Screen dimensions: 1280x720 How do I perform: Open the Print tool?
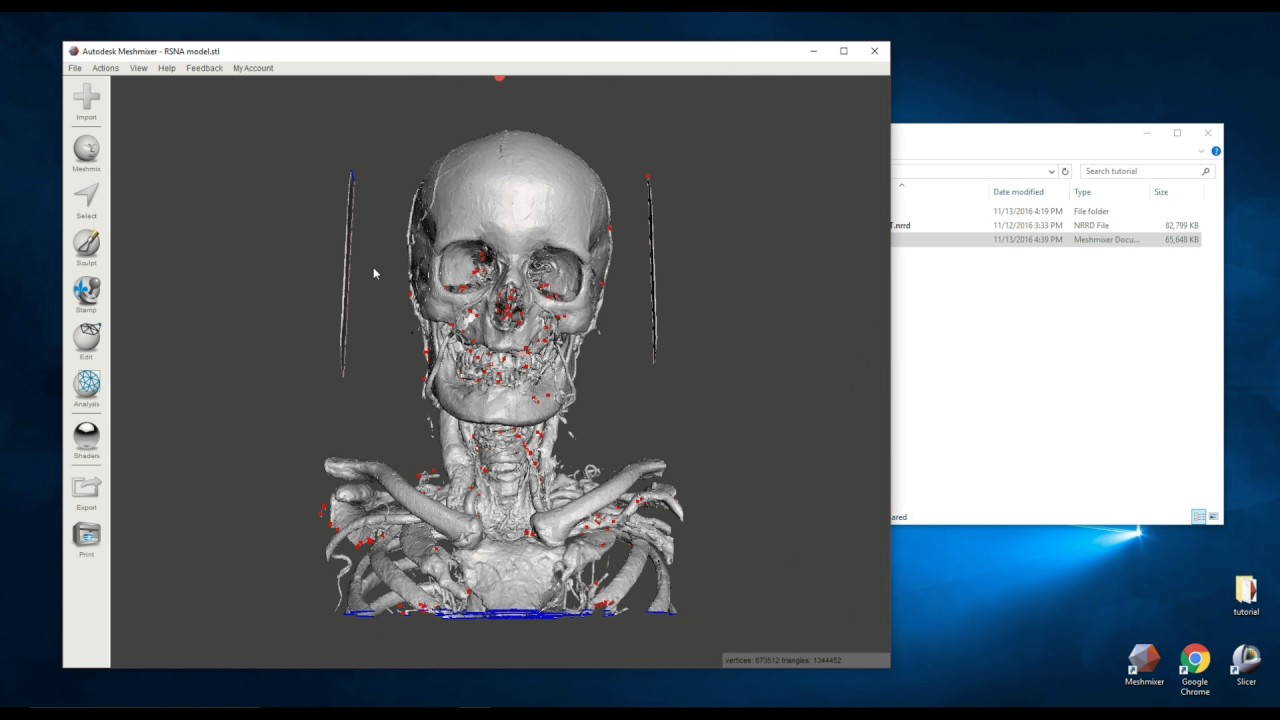tap(86, 540)
